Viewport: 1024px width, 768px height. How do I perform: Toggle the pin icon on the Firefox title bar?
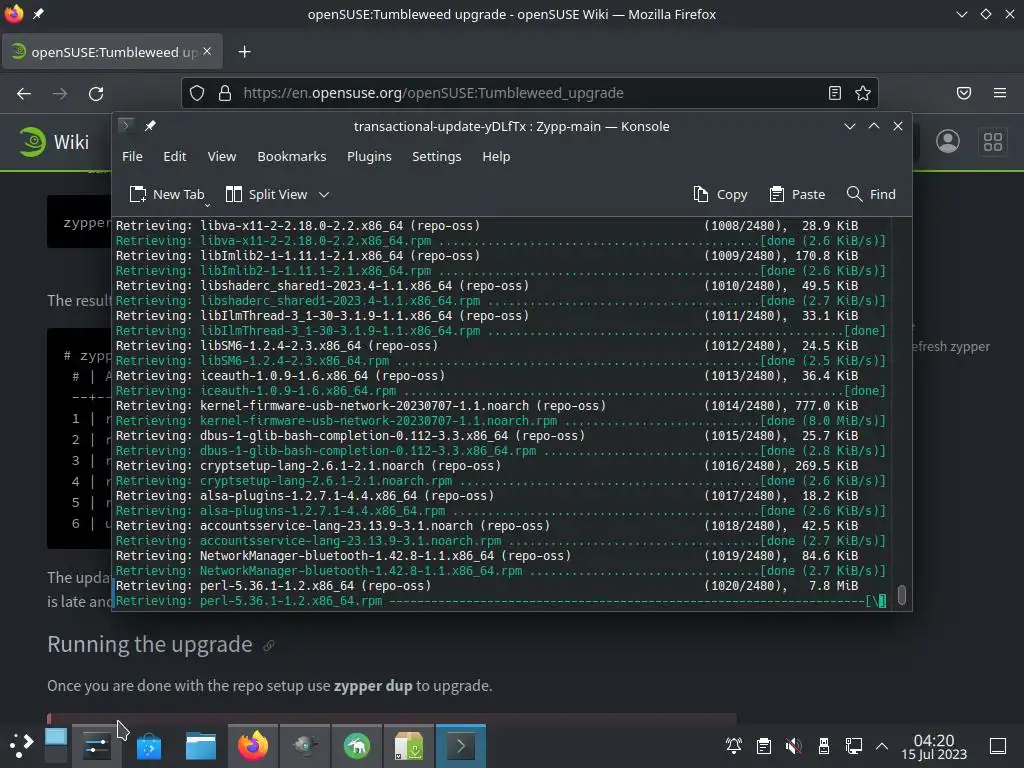38,14
